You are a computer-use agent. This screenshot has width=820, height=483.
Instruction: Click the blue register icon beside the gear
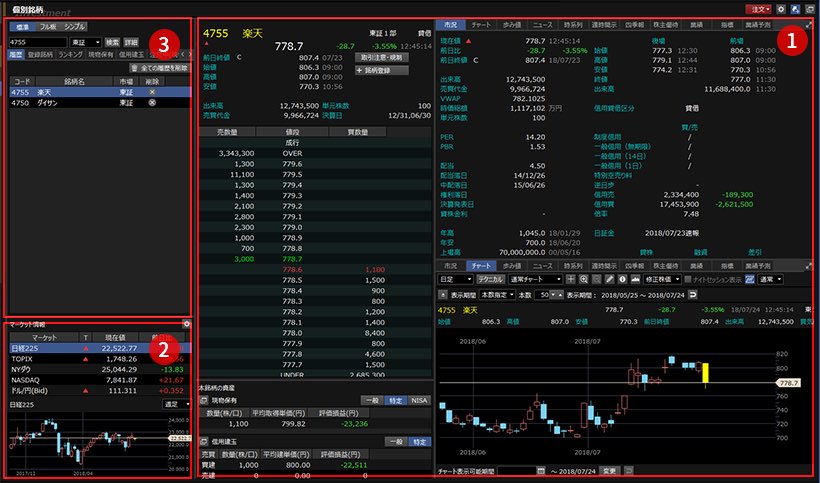tap(795, 9)
